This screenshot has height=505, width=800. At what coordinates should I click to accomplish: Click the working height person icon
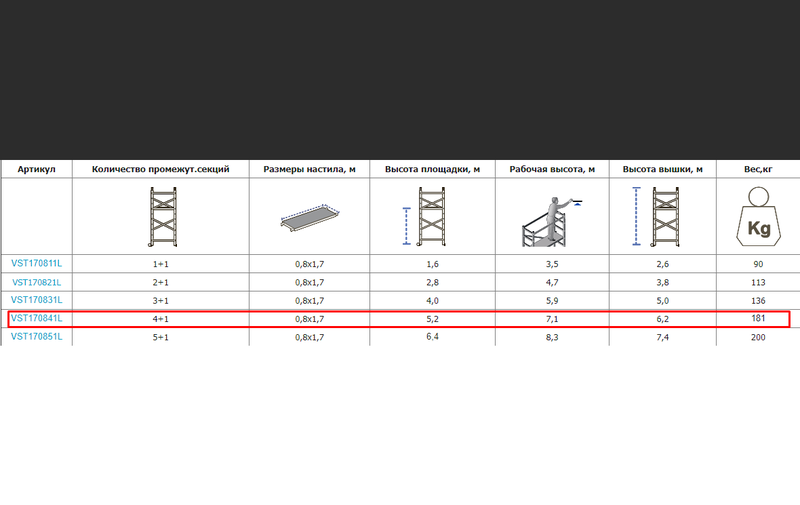click(x=551, y=221)
